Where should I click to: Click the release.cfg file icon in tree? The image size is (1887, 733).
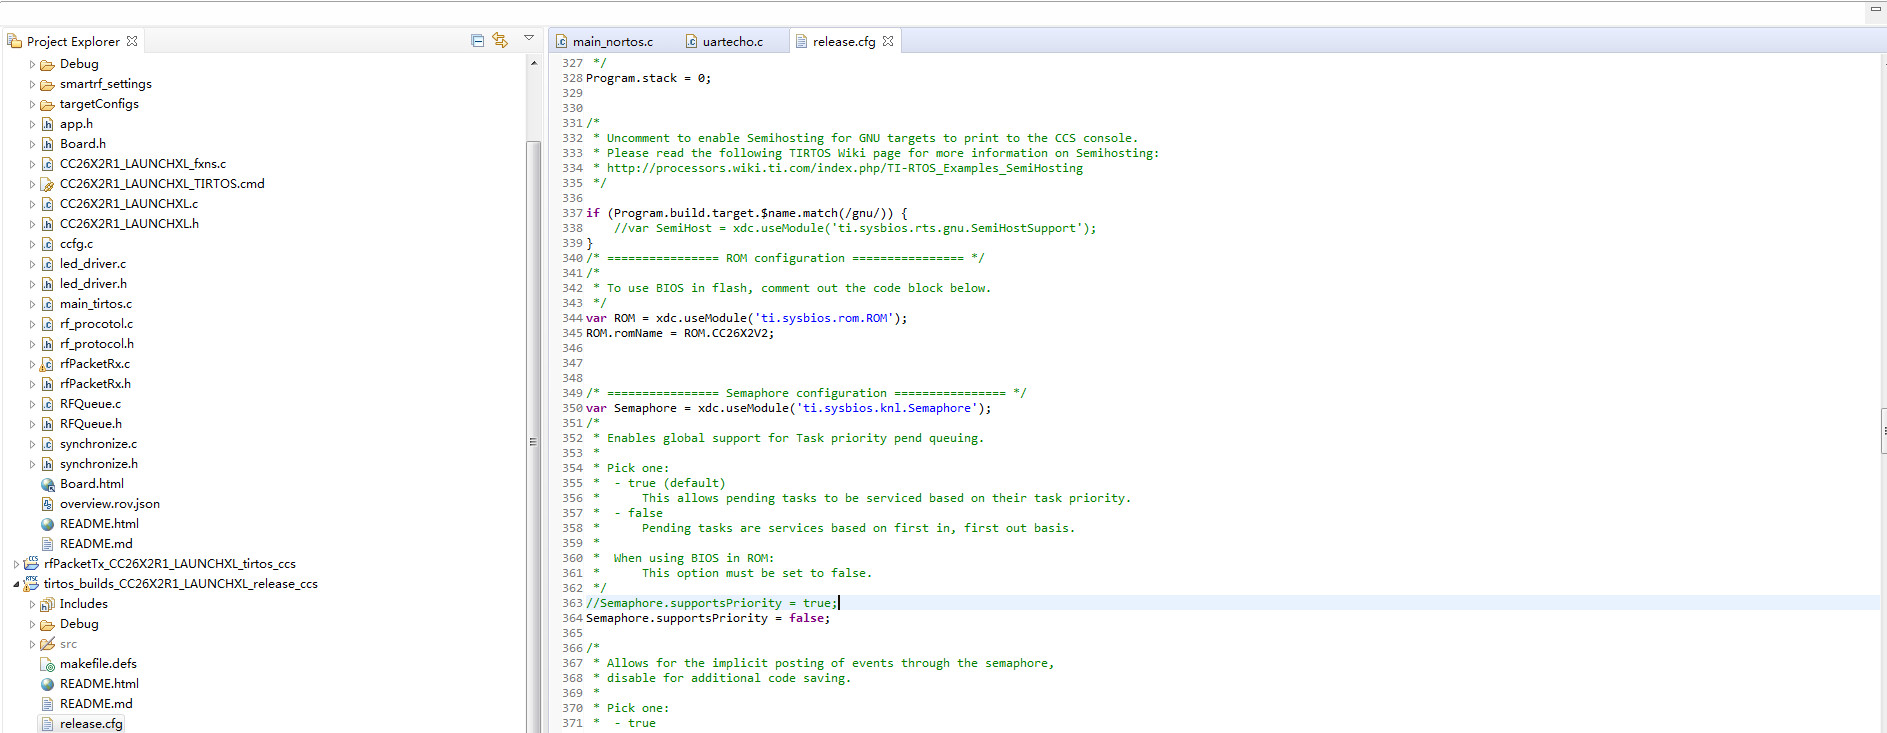coord(47,724)
